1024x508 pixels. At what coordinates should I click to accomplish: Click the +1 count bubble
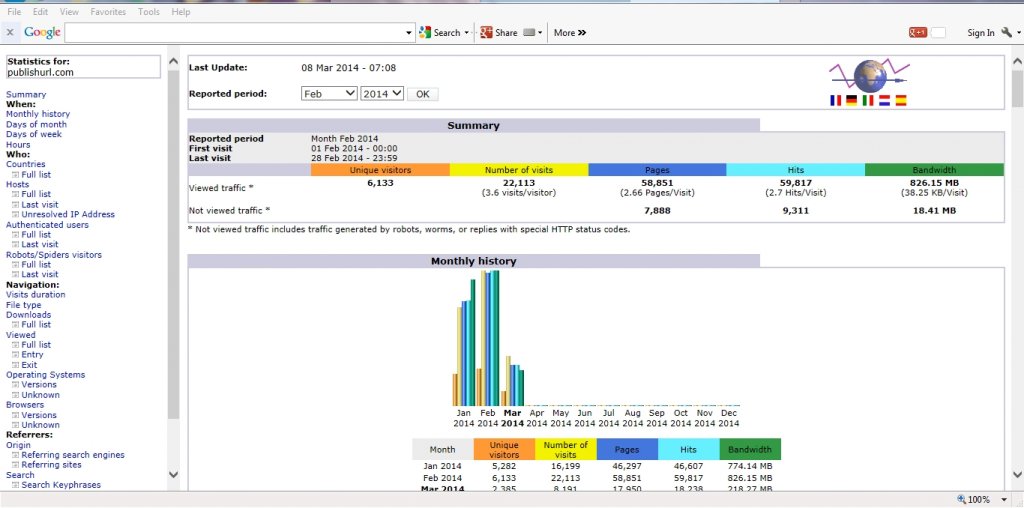[938, 33]
